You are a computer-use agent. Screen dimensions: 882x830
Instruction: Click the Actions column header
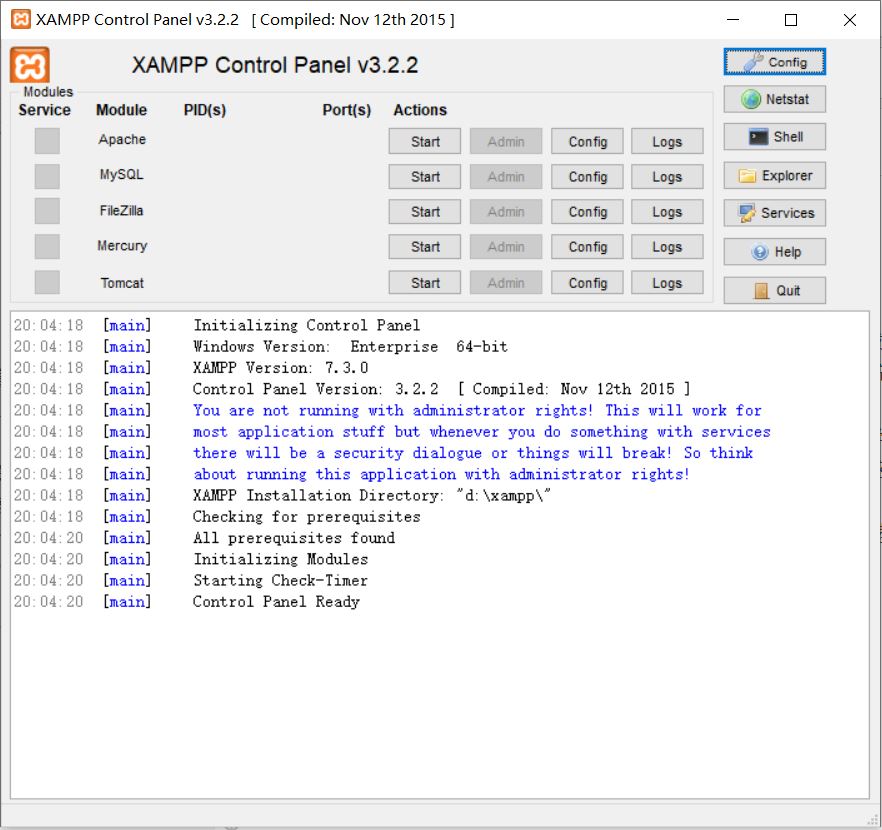pos(420,110)
